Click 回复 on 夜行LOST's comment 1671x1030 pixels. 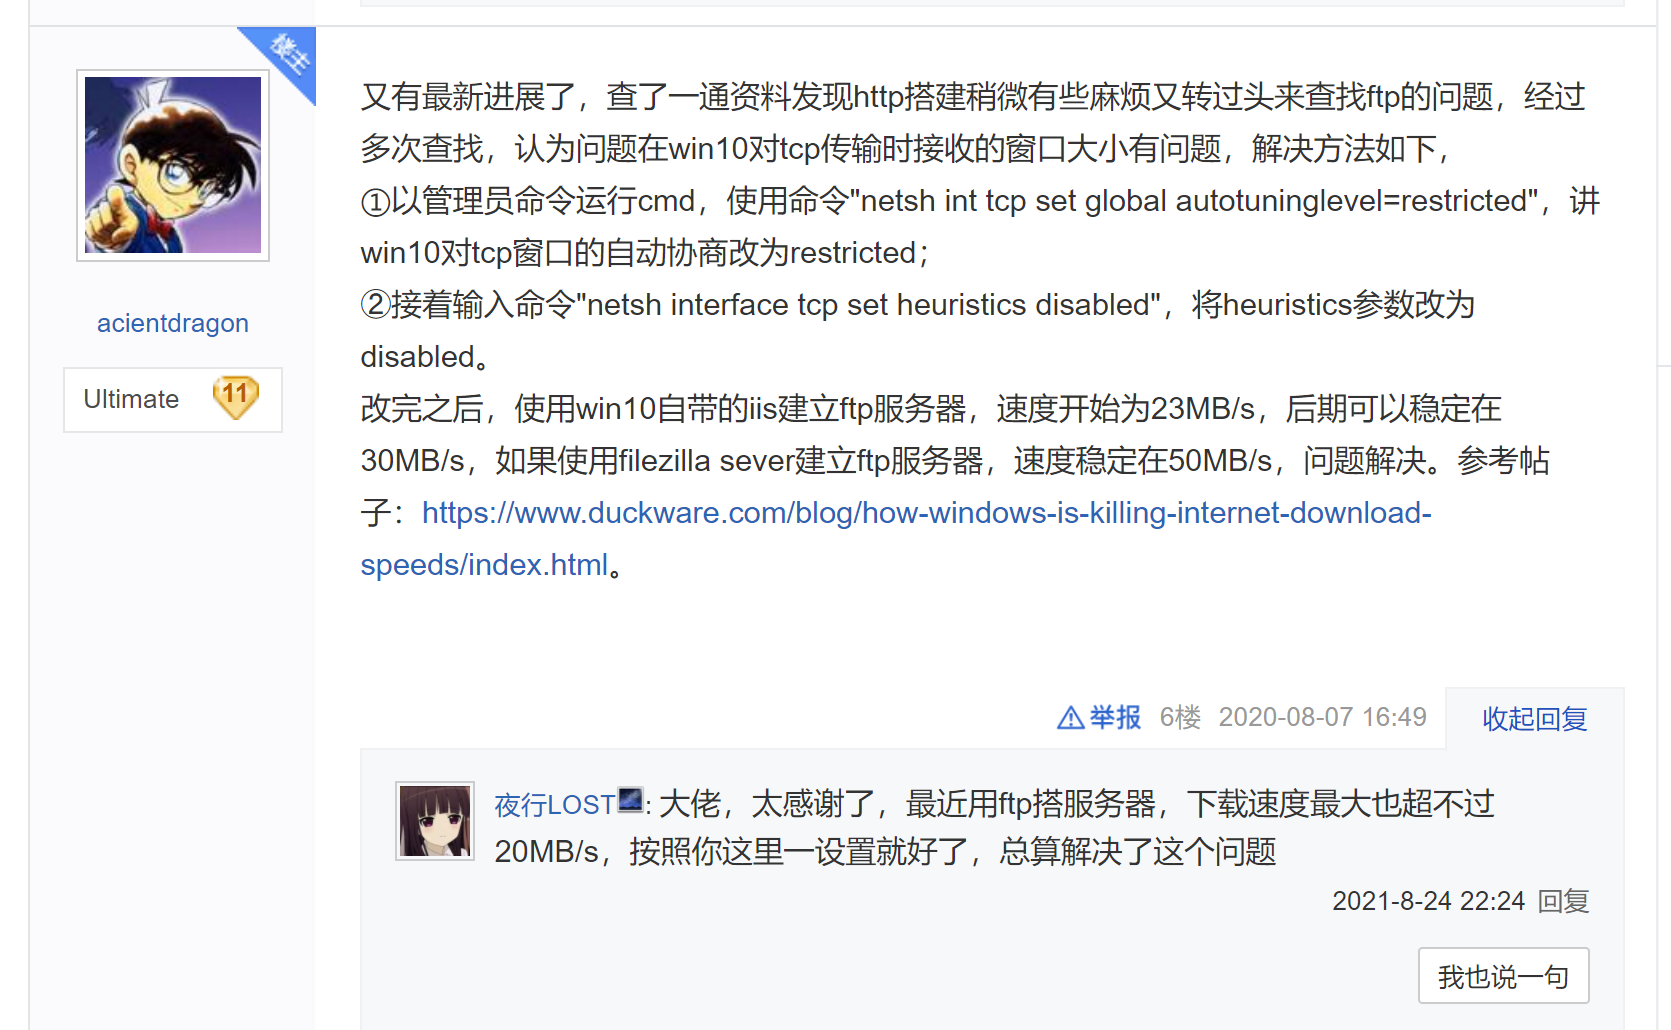click(1564, 901)
